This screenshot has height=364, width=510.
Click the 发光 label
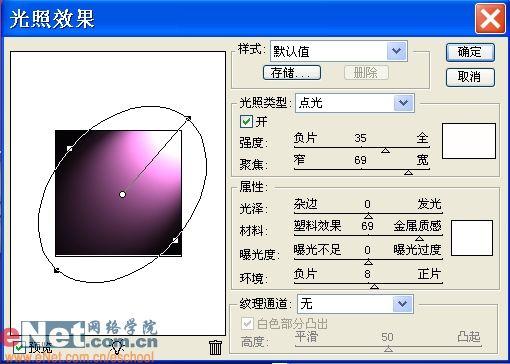point(429,204)
